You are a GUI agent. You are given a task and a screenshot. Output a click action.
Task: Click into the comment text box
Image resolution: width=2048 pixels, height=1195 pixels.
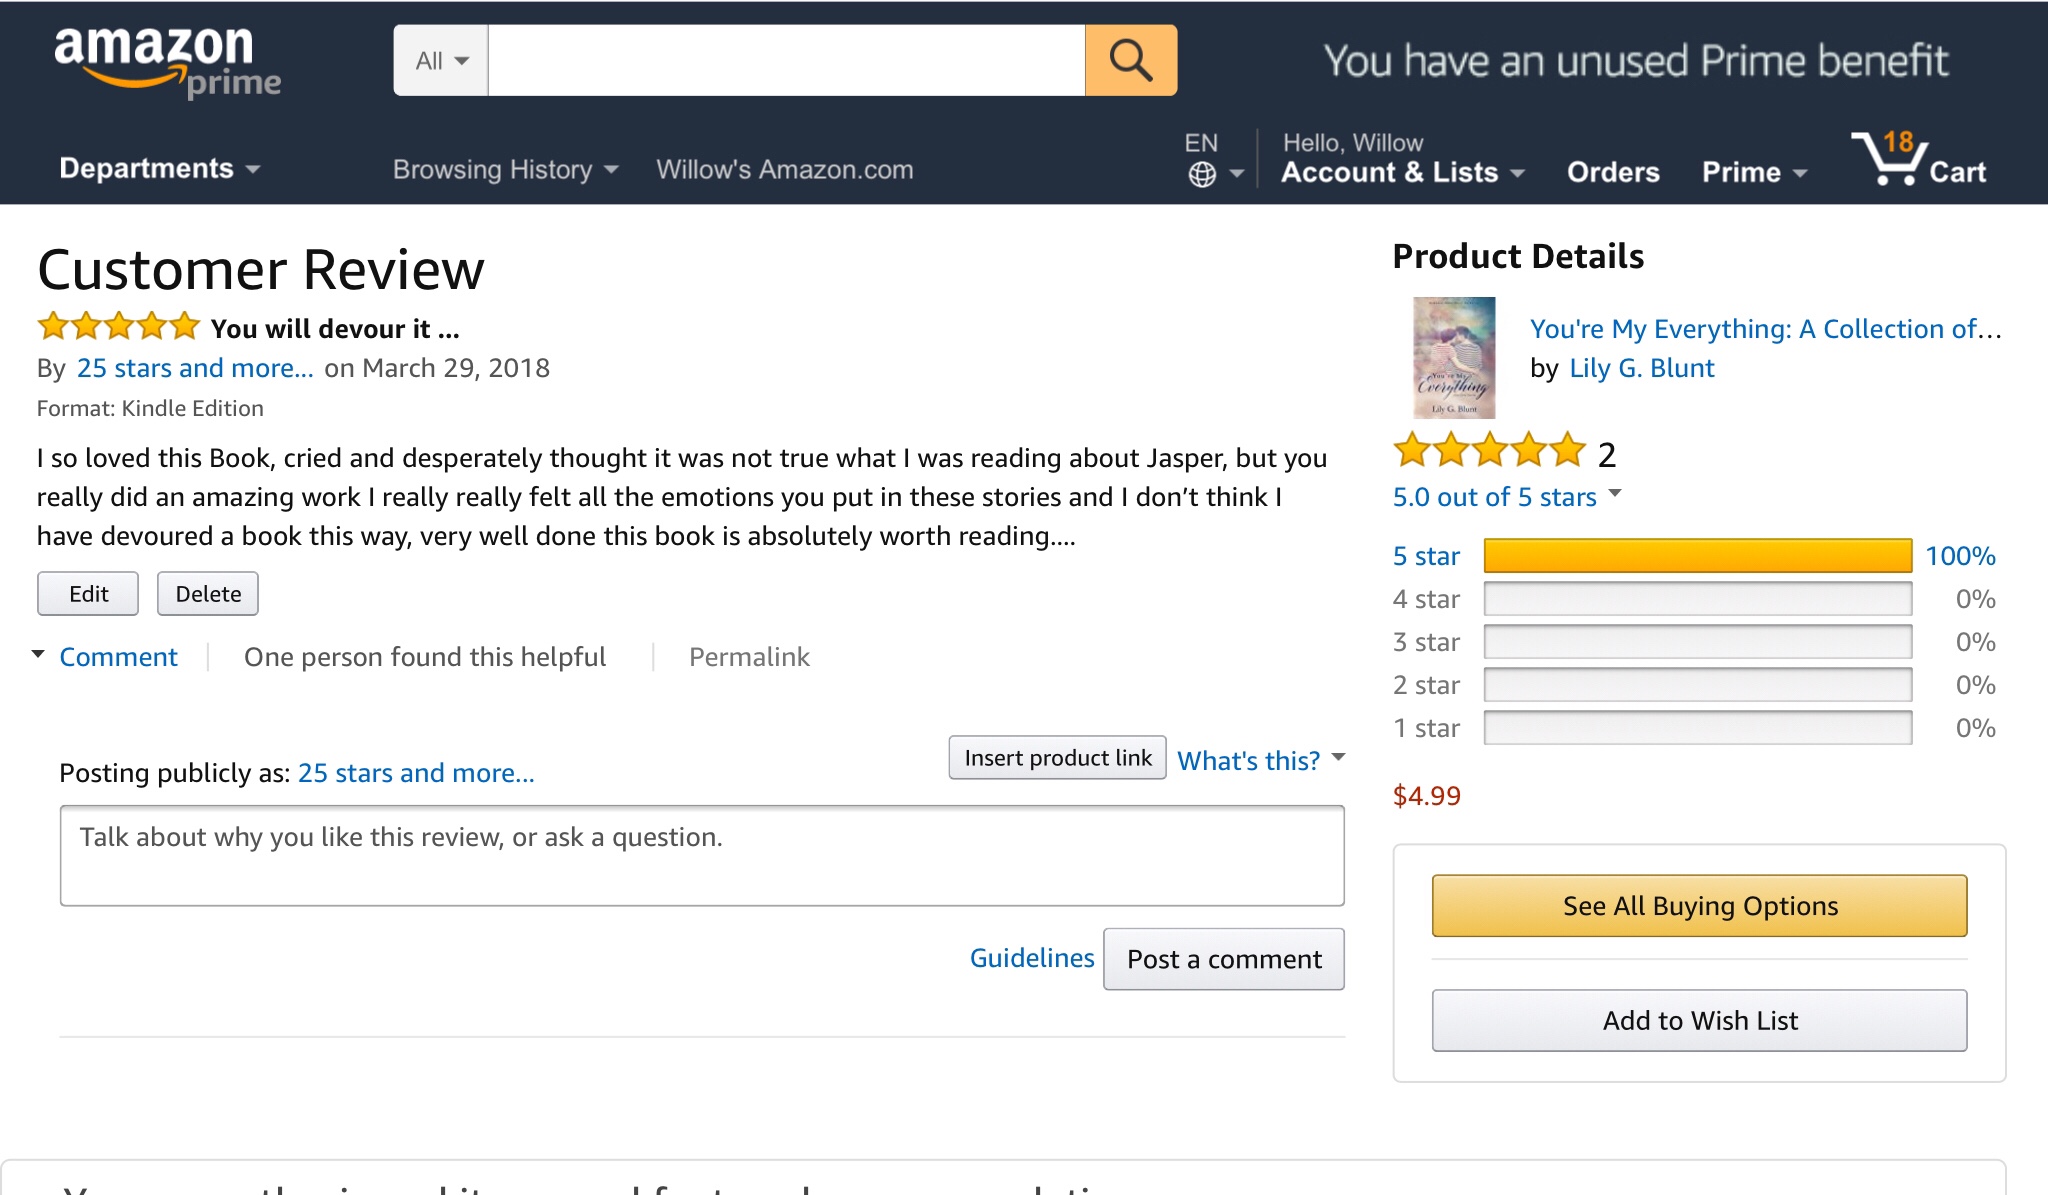[x=701, y=856]
